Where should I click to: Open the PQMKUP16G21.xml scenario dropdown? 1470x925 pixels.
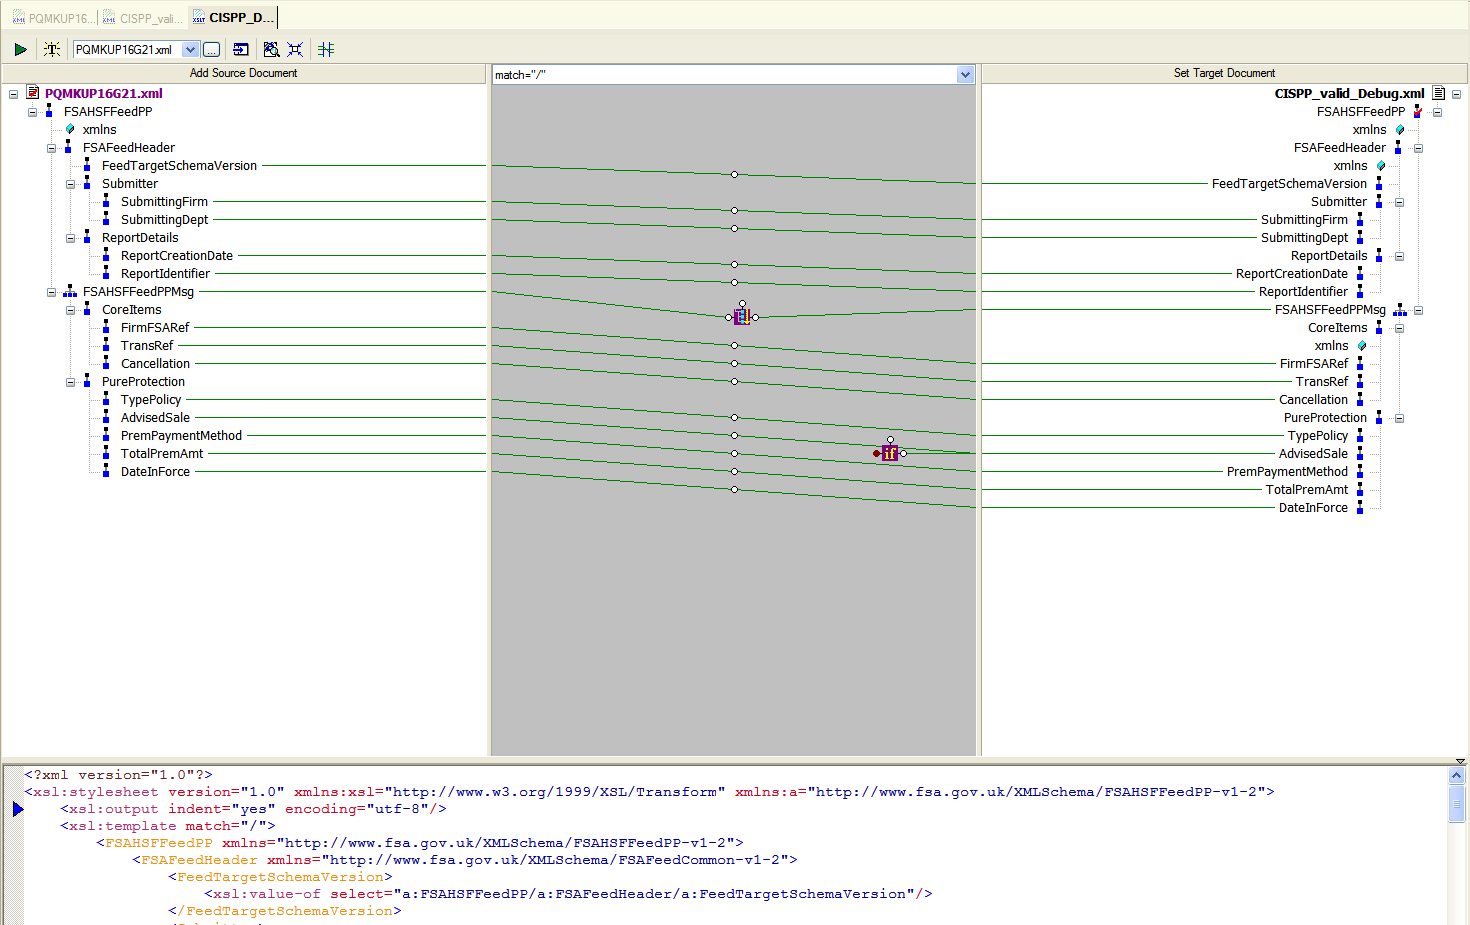point(190,49)
